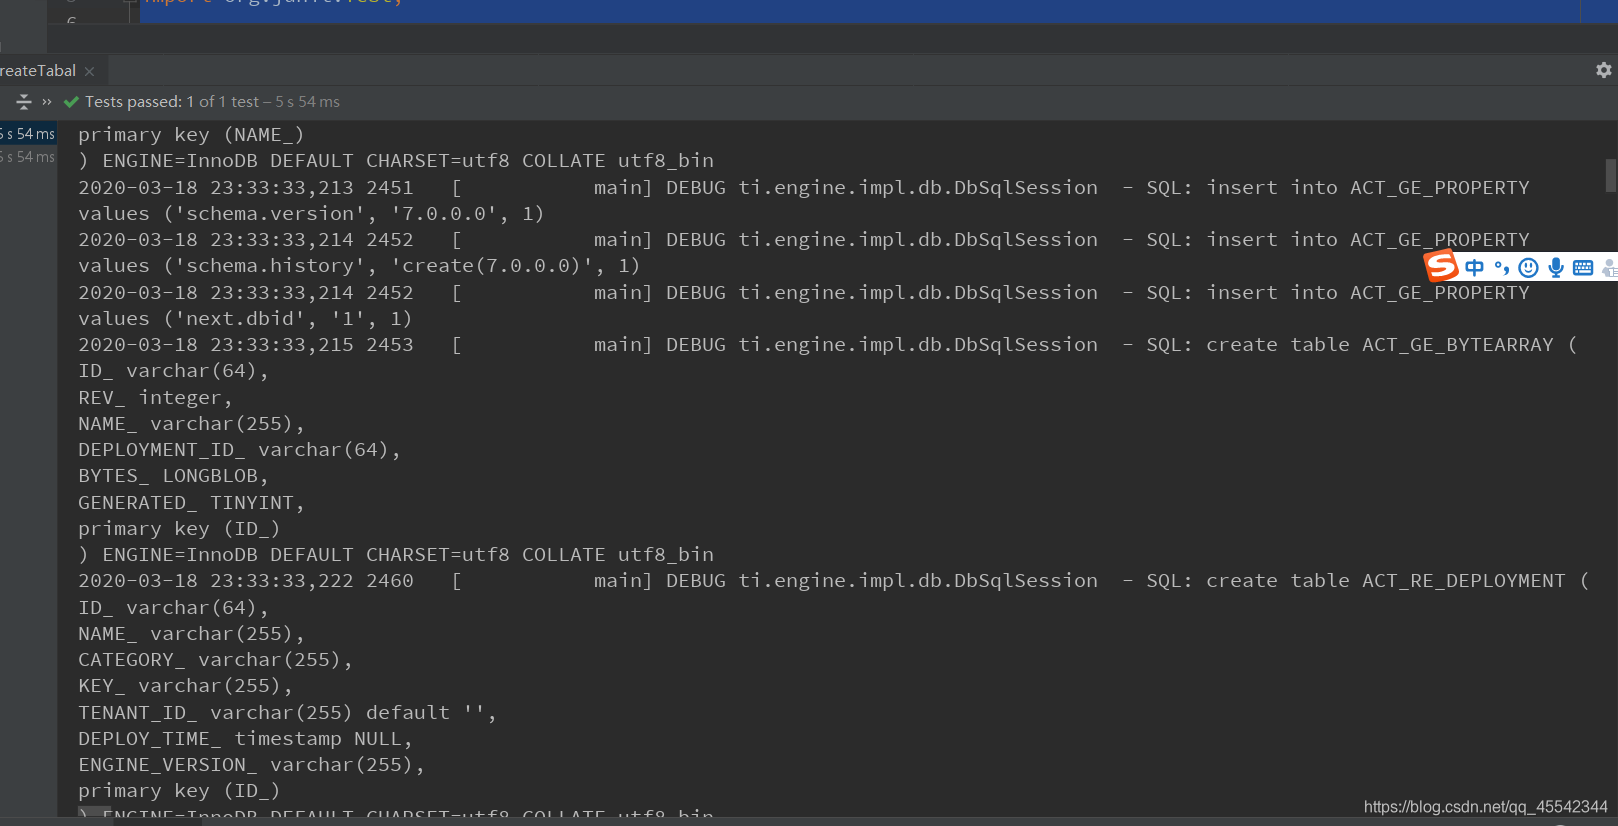Click 'ENGINE_VERSION_ varchar(255),' line
Image resolution: width=1618 pixels, height=826 pixels.
pos(251,765)
